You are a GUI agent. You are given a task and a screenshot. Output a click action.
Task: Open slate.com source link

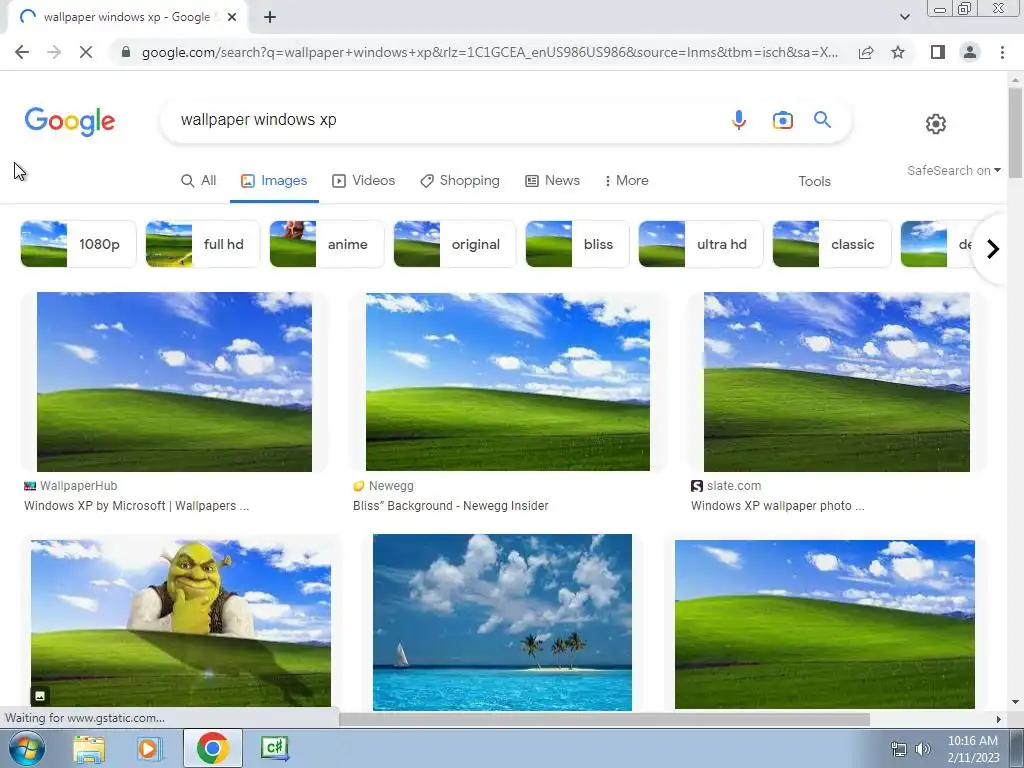click(x=726, y=486)
